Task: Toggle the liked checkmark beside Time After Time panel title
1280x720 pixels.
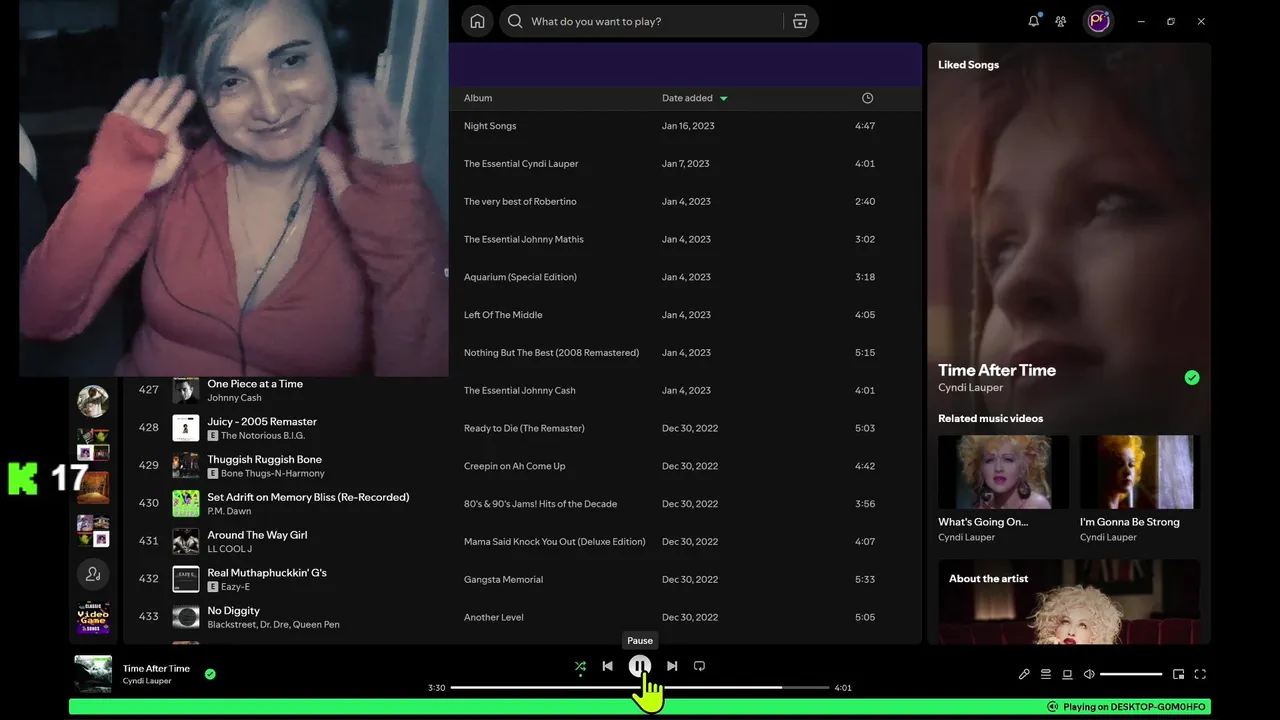Action: [x=1192, y=378]
